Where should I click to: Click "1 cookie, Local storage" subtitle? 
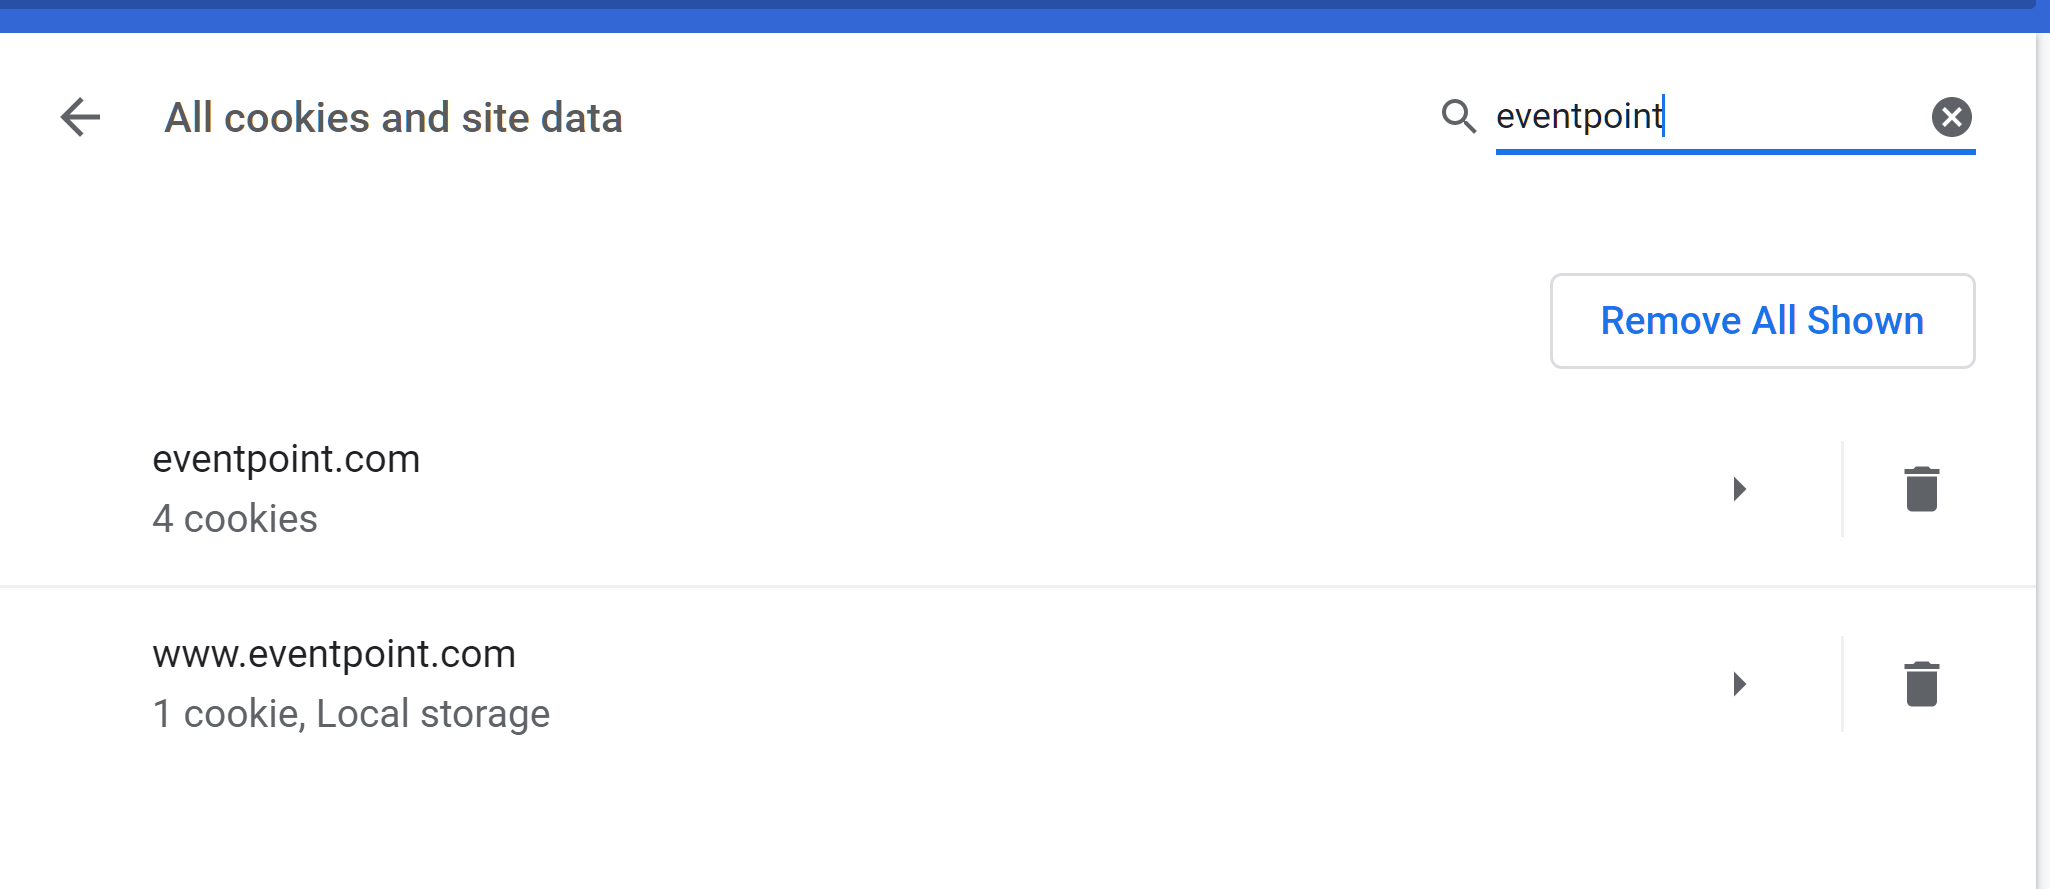pyautogui.click(x=351, y=714)
